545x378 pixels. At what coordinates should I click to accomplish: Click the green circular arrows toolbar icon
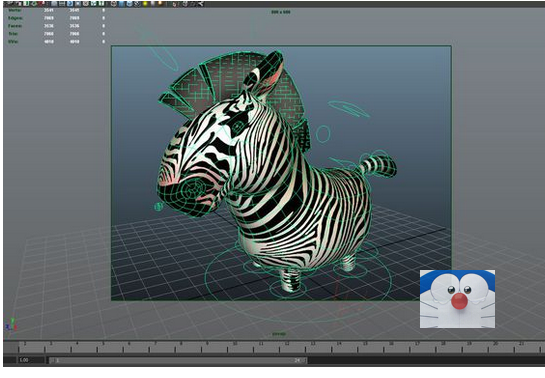[34, 3]
